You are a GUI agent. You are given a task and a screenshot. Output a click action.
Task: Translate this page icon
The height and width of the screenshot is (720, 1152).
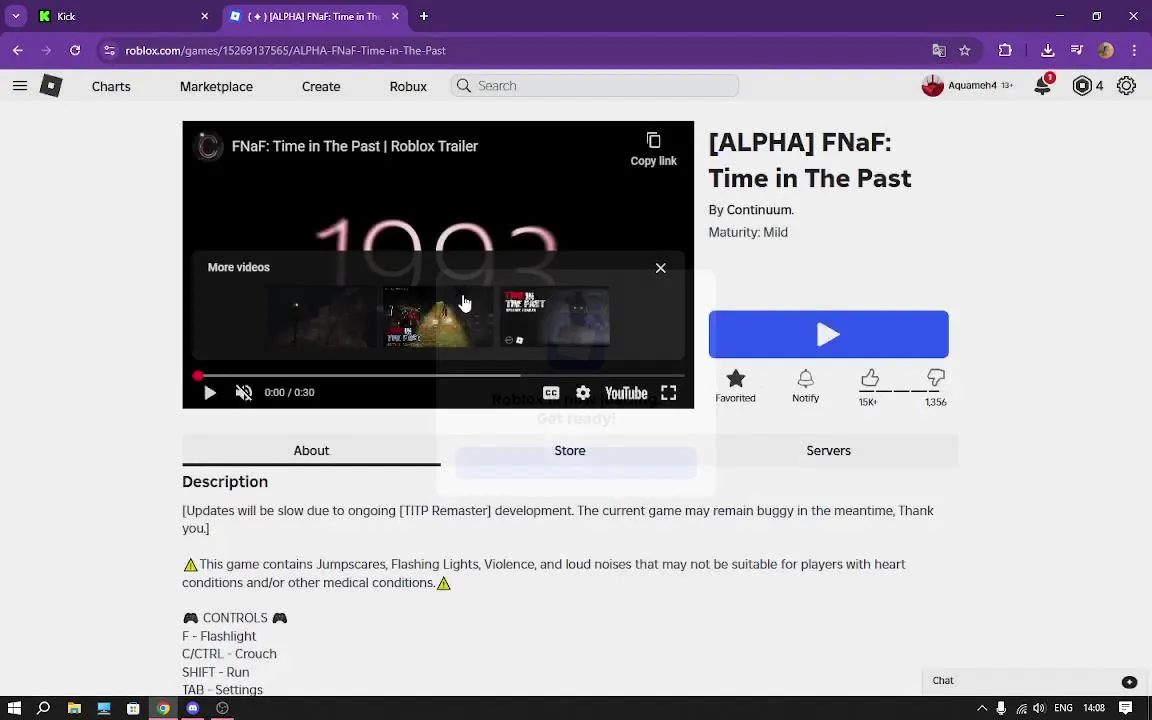[939, 51]
